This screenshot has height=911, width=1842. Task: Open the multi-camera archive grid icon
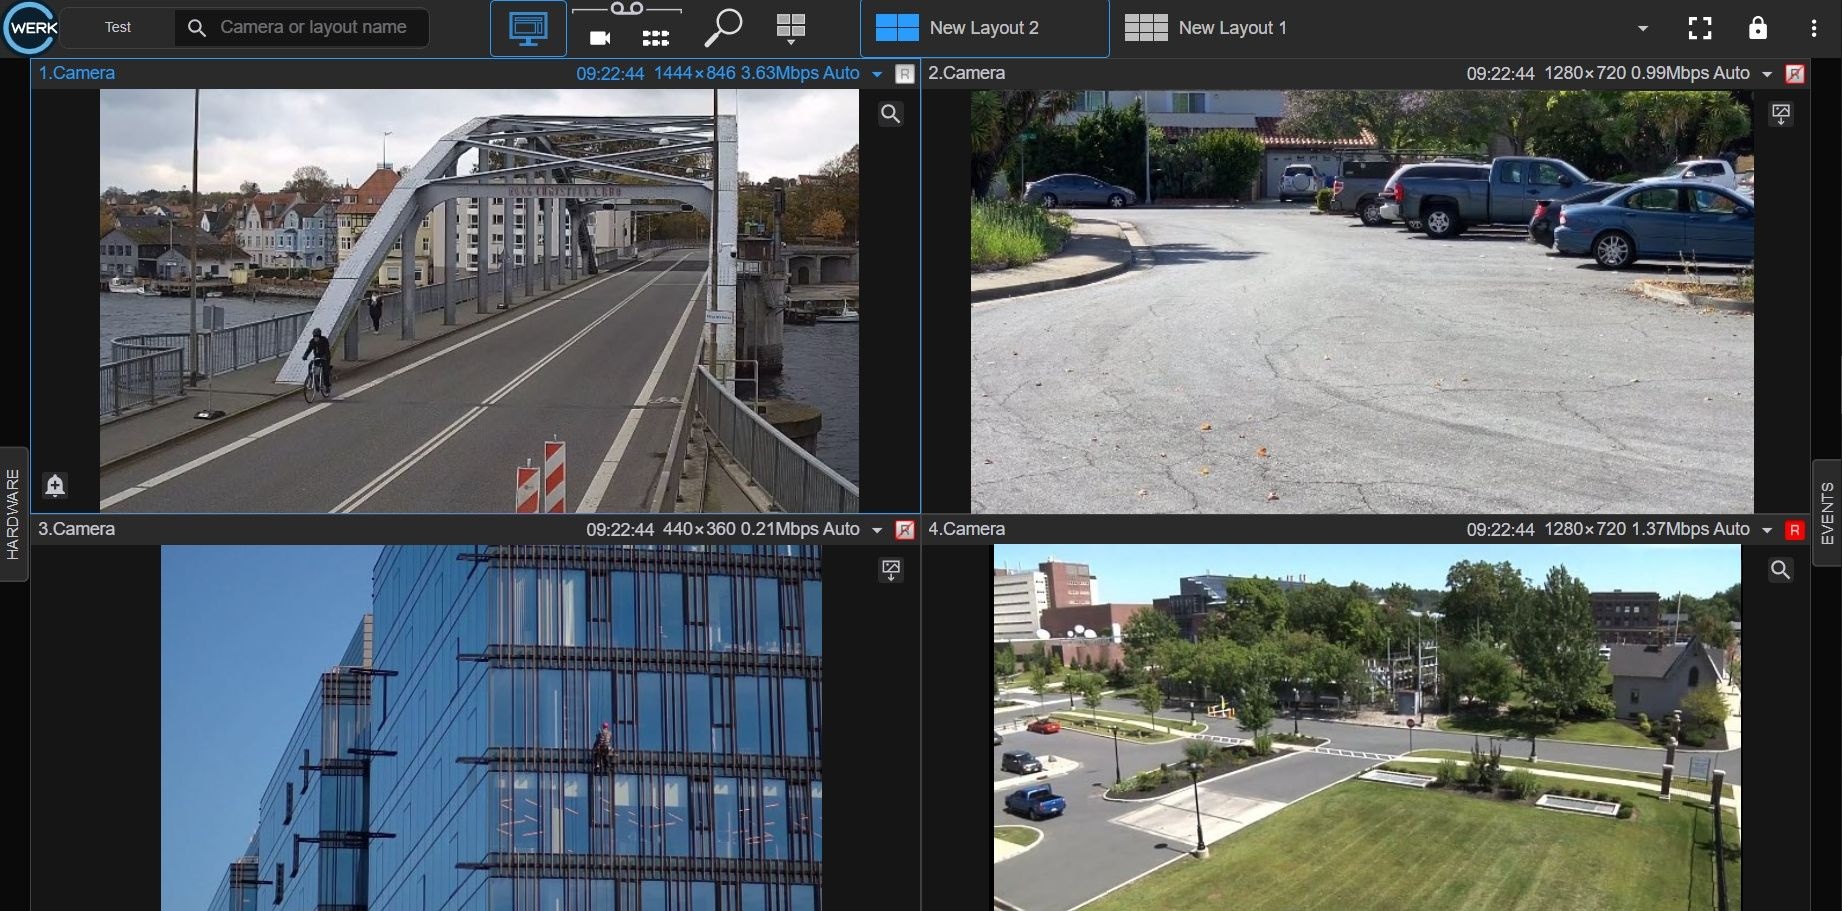655,38
